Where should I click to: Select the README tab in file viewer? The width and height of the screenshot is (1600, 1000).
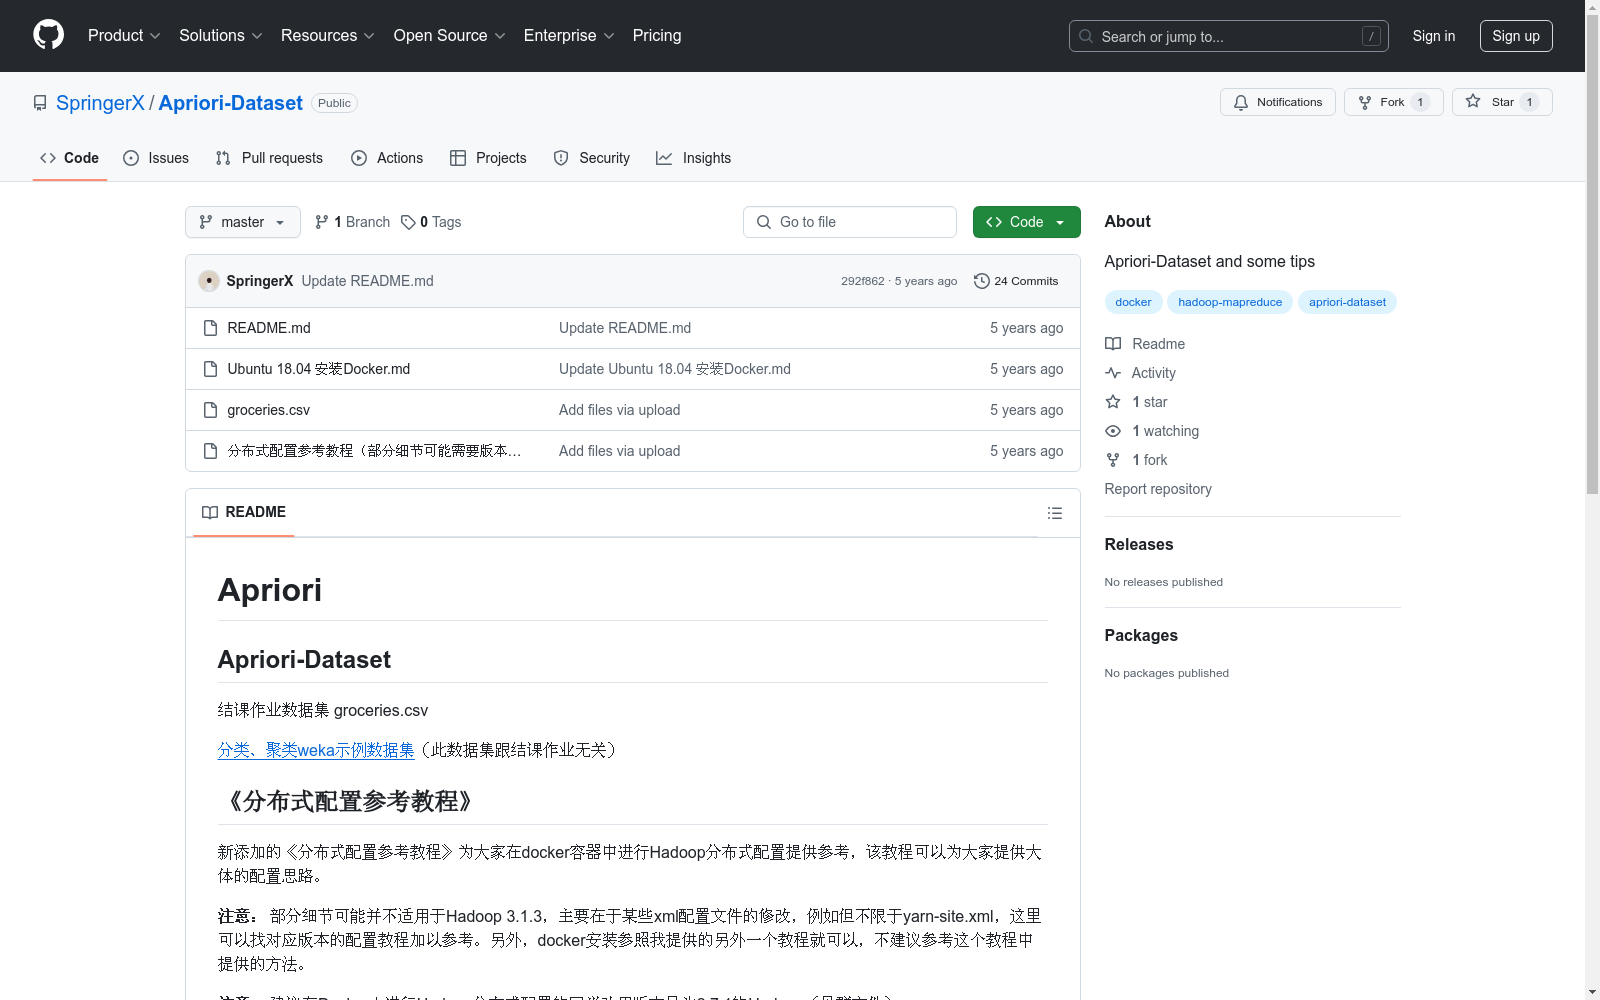244,512
